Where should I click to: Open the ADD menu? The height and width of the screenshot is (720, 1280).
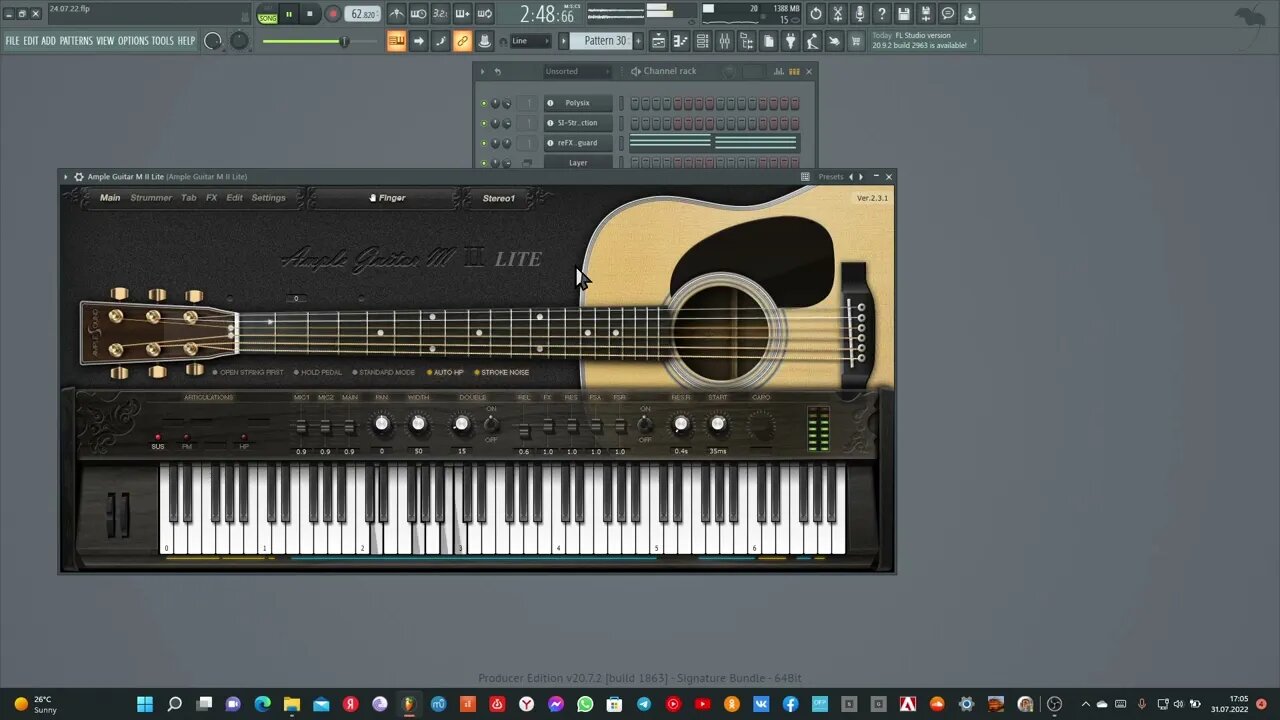point(48,41)
